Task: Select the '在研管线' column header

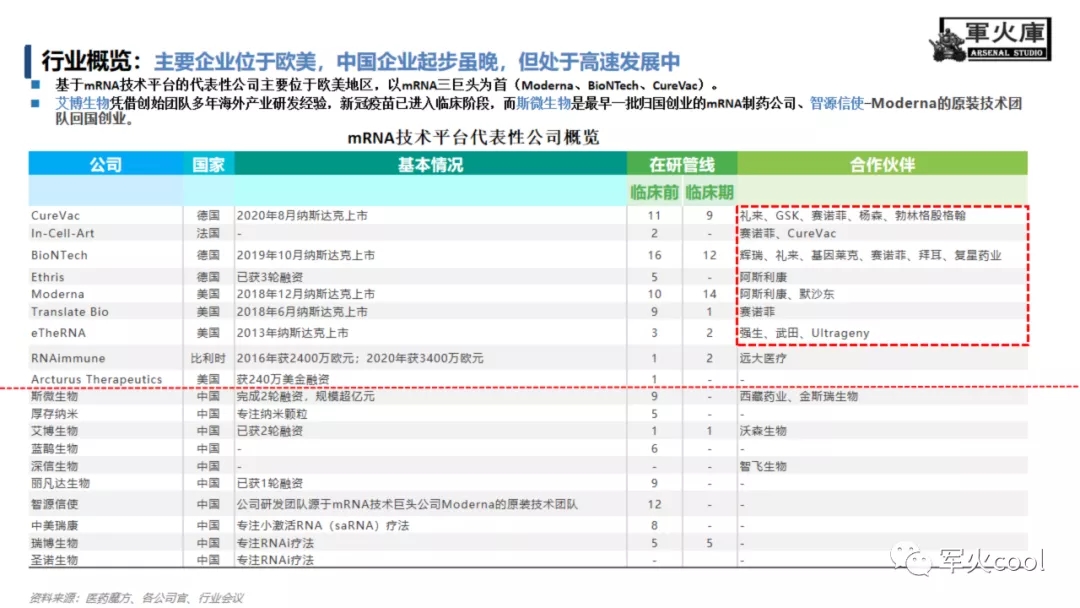Action: [x=682, y=165]
